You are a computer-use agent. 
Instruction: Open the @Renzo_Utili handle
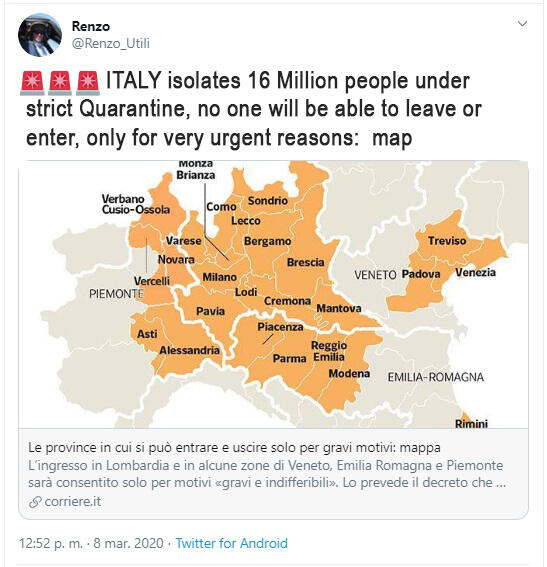click(111, 43)
